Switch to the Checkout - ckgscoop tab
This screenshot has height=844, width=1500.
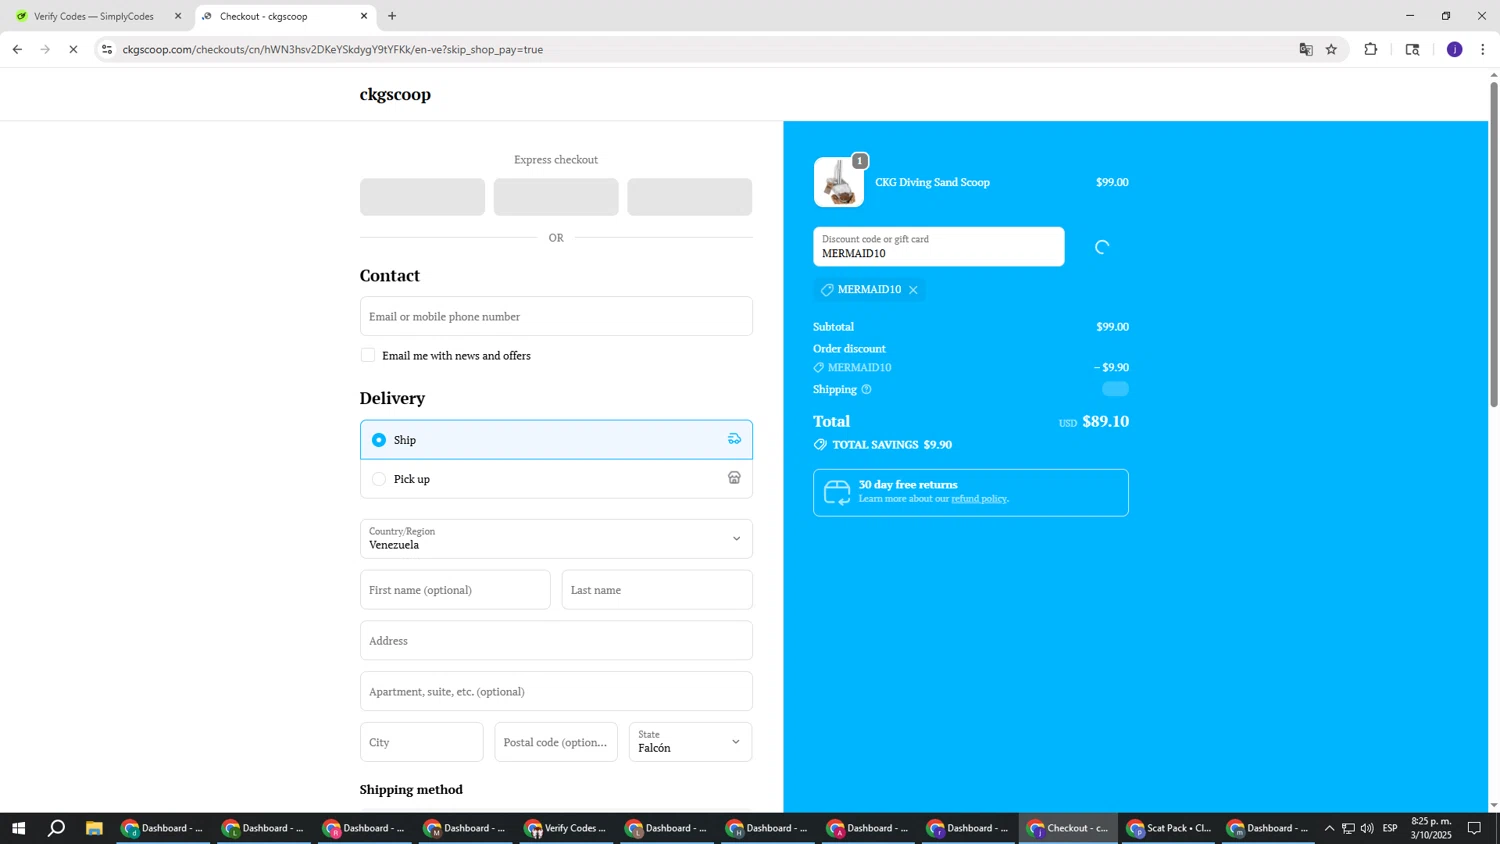tap(283, 16)
